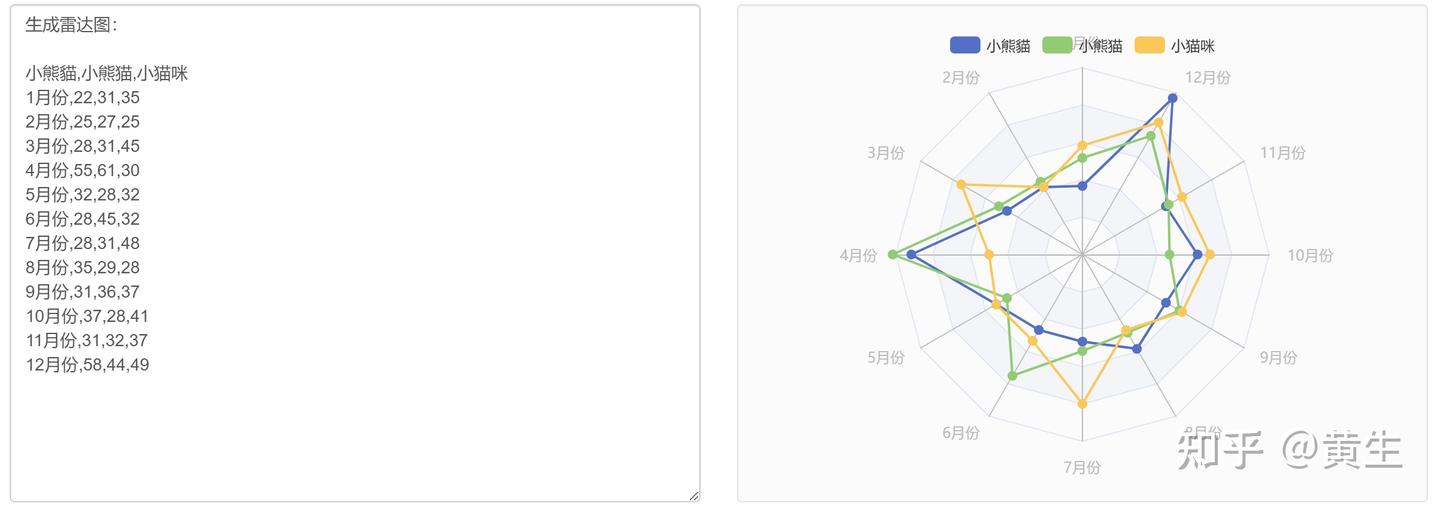Click the 10月份 axis label

tap(1309, 256)
